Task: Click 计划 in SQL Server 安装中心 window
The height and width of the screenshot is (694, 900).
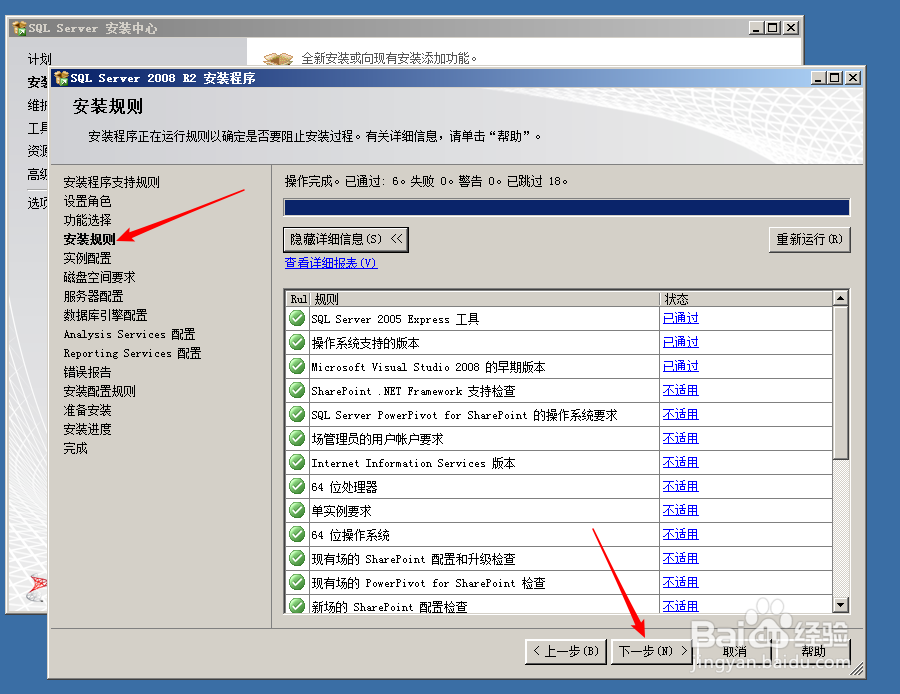Action: [39, 59]
